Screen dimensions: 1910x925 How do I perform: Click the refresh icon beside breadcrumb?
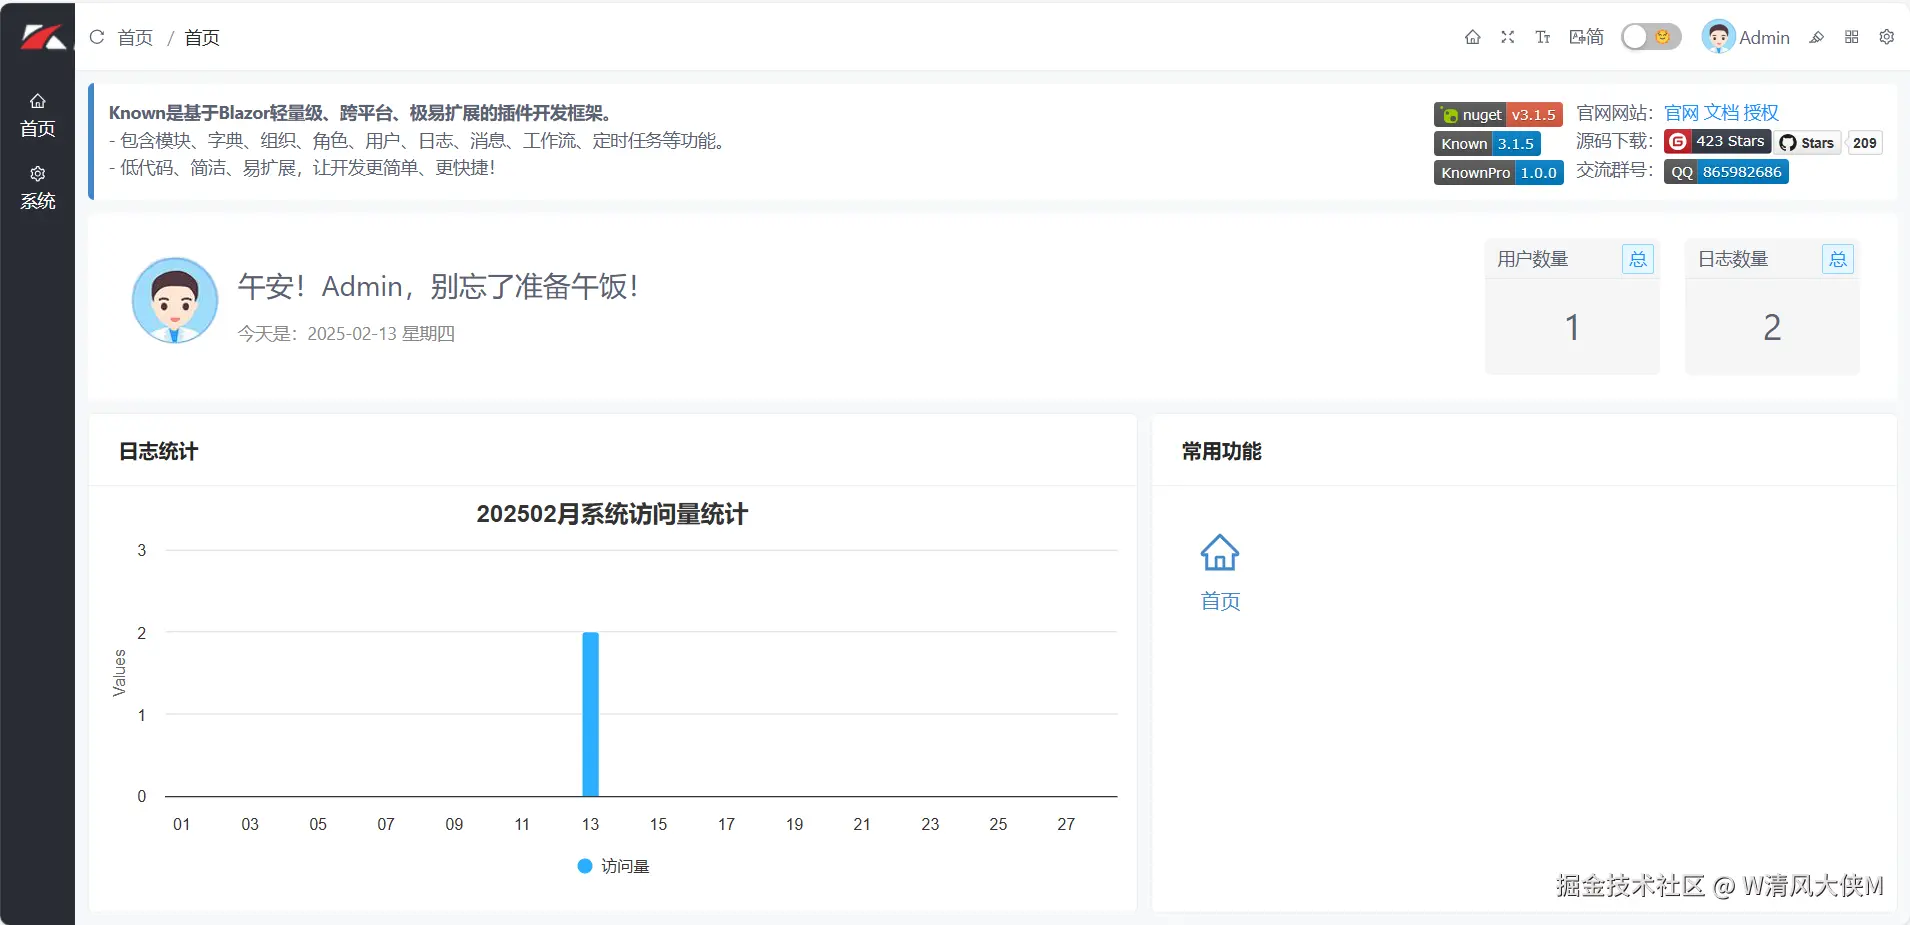click(97, 37)
